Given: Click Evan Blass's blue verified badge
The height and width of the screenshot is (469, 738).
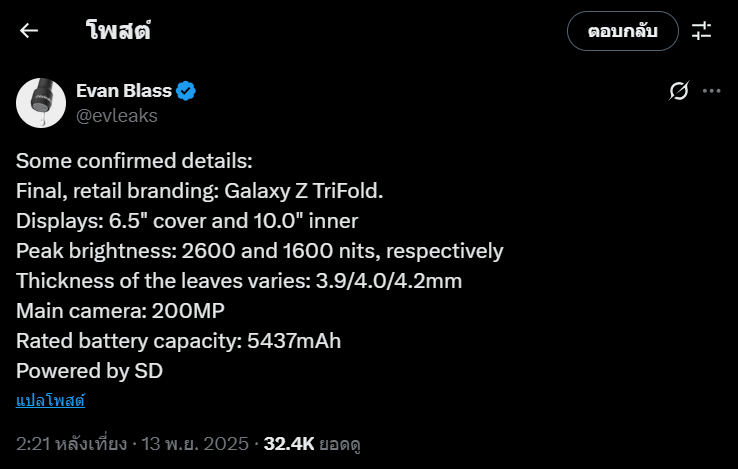Looking at the screenshot, I should (186, 91).
